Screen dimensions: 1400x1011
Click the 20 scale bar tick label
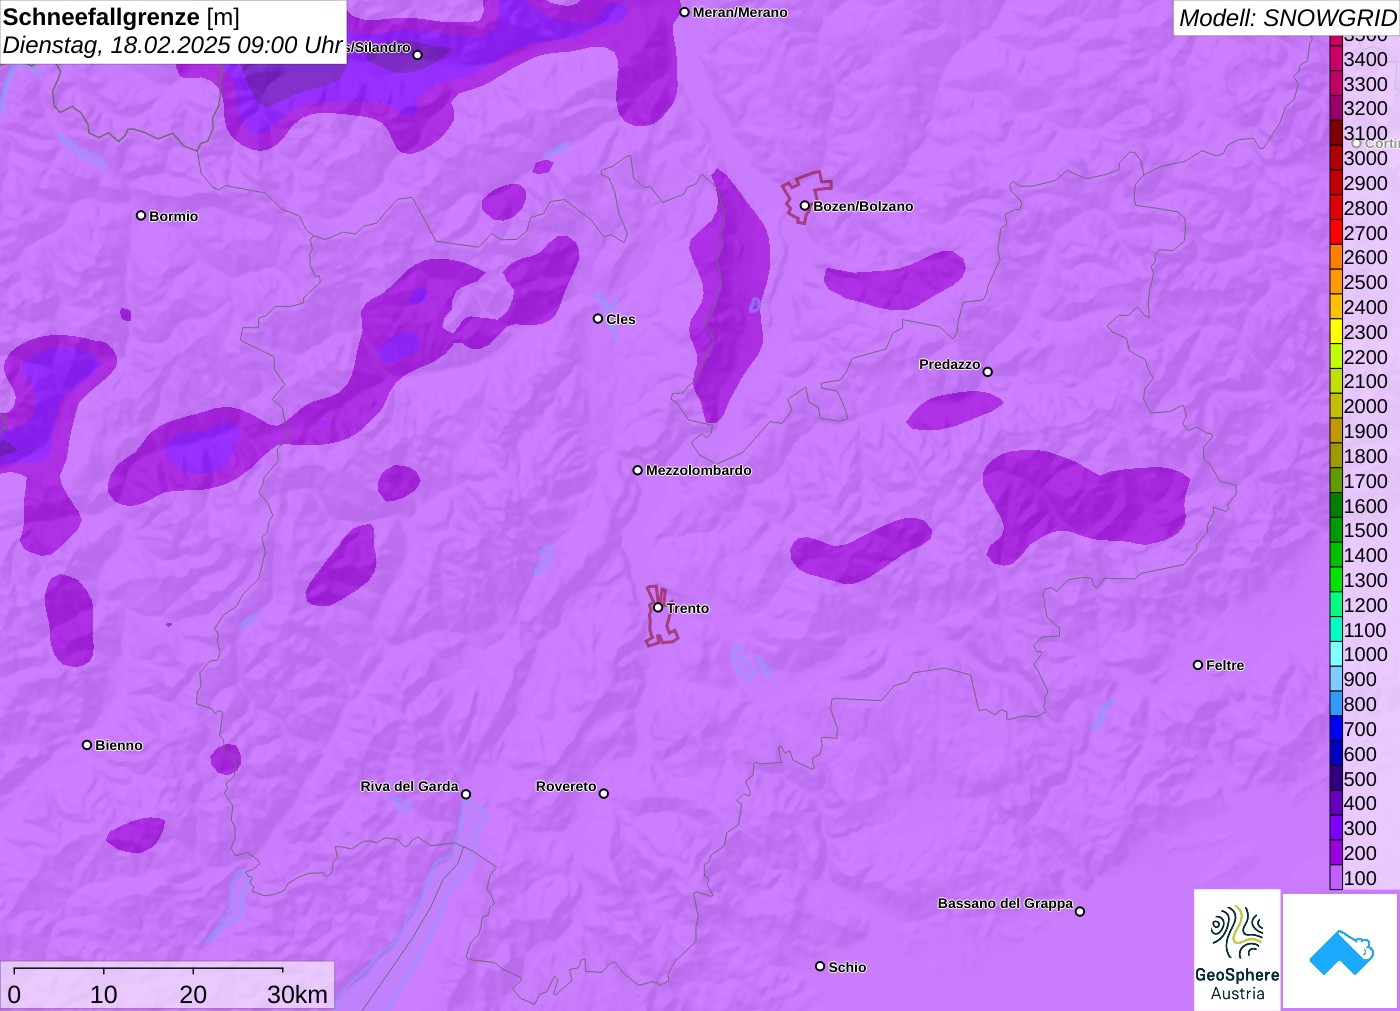pyautogui.click(x=193, y=994)
